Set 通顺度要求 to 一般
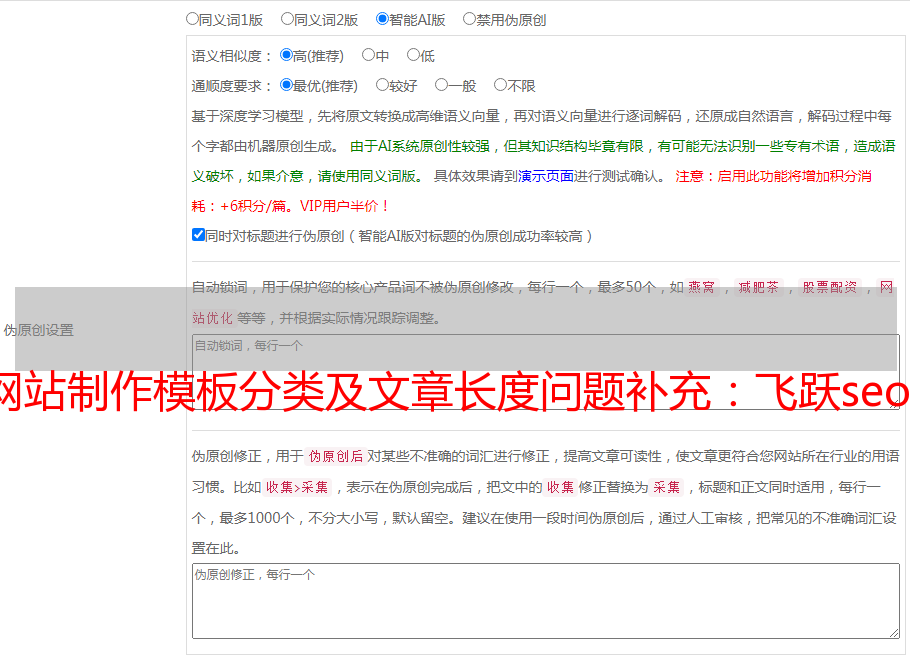The height and width of the screenshot is (658, 911). tap(441, 85)
